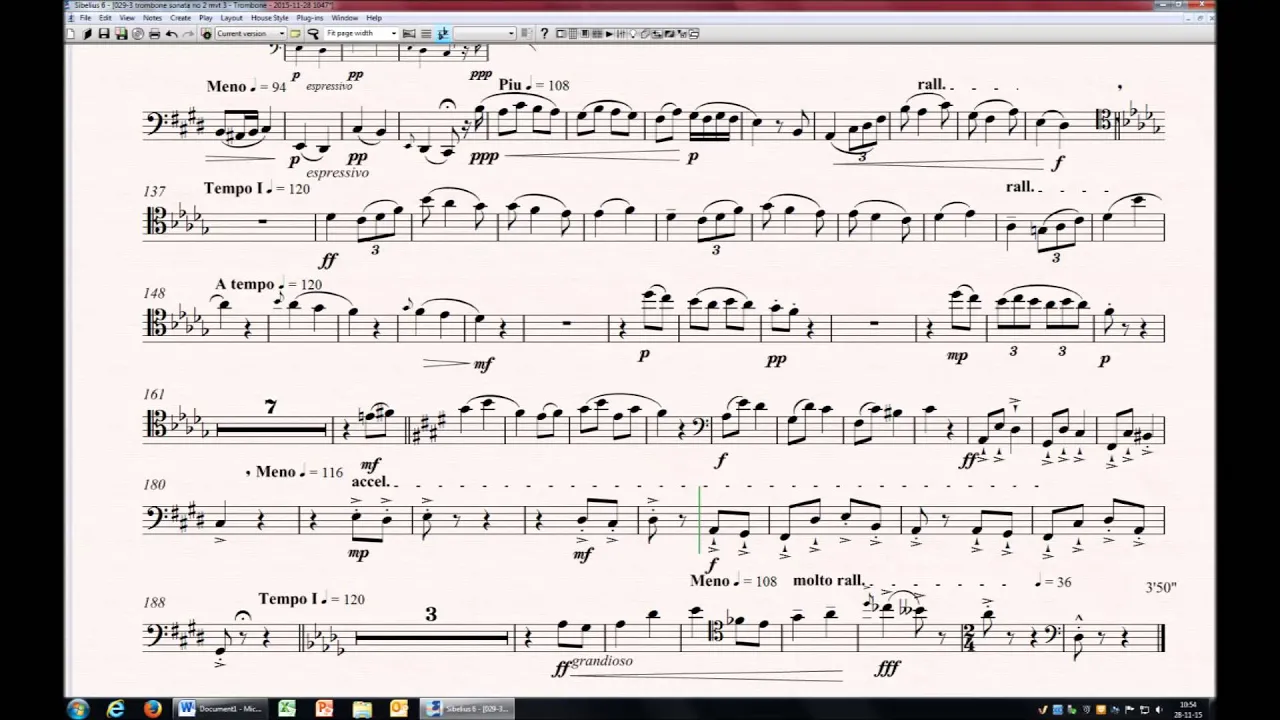Viewport: 1280px width, 720px height.
Task: Open the Create menu
Action: tap(180, 18)
